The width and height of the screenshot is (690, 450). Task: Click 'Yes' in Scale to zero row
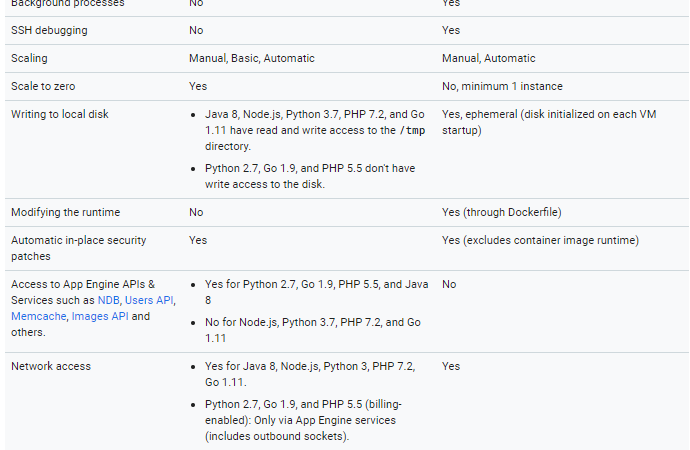pos(198,86)
